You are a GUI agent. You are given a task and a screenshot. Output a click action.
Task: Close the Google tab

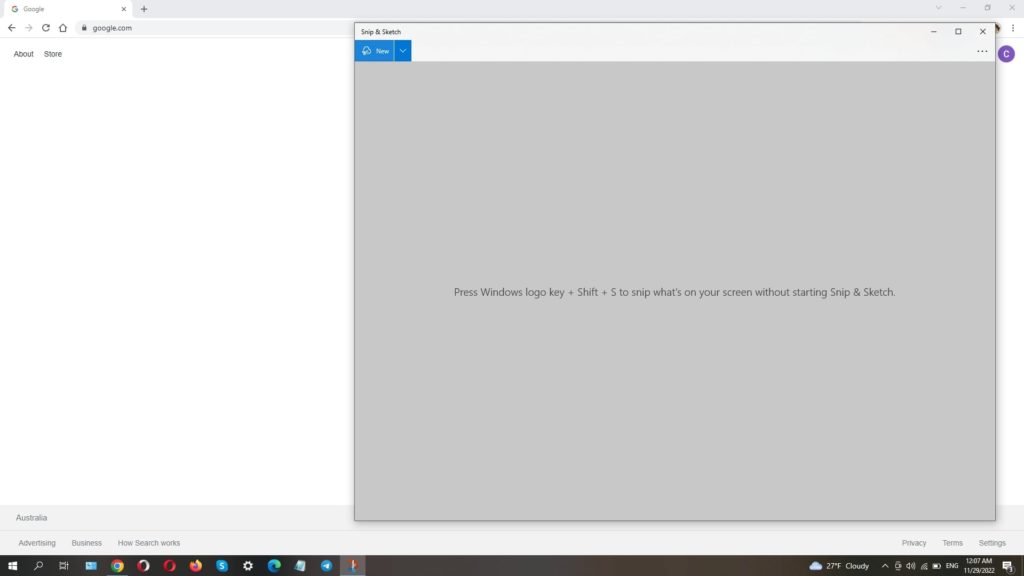[x=124, y=9]
